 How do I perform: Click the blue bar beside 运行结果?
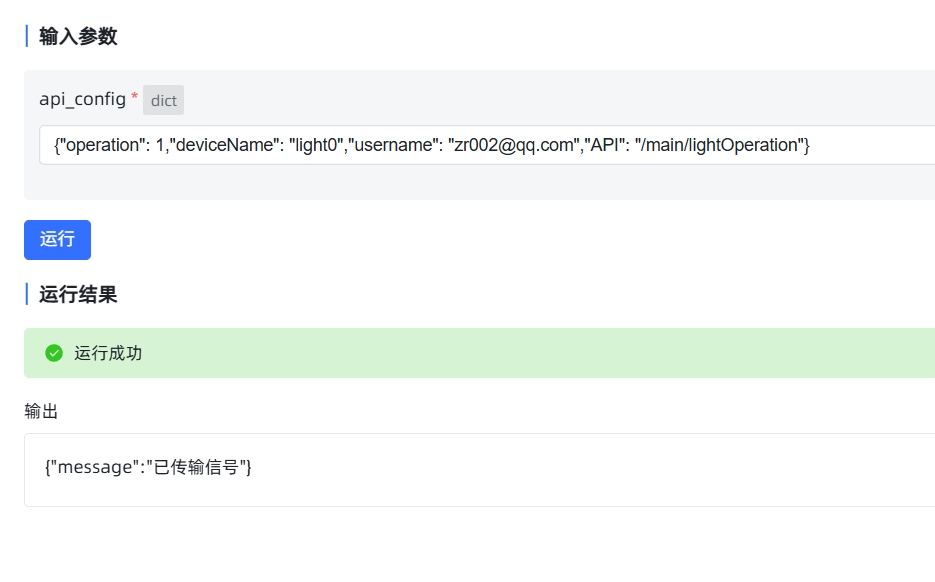27,294
